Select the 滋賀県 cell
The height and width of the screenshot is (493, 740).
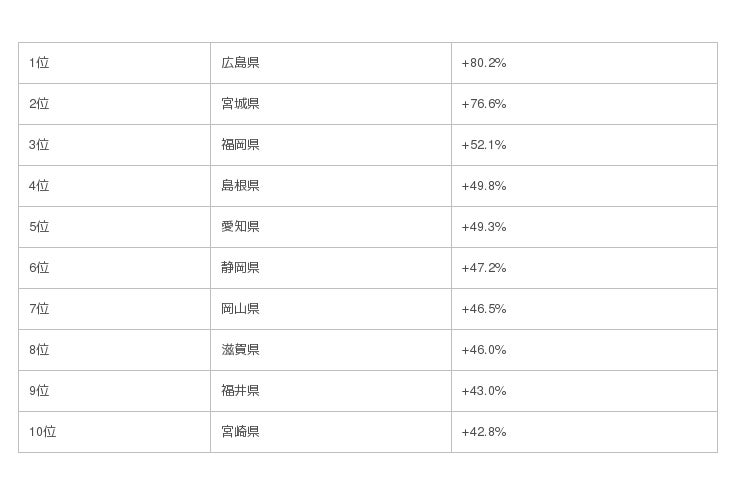click(x=240, y=350)
